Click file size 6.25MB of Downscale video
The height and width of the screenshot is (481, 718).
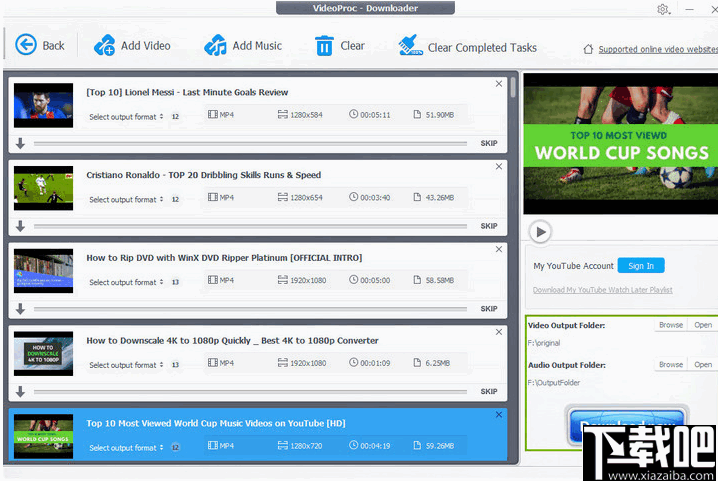pyautogui.click(x=432, y=363)
